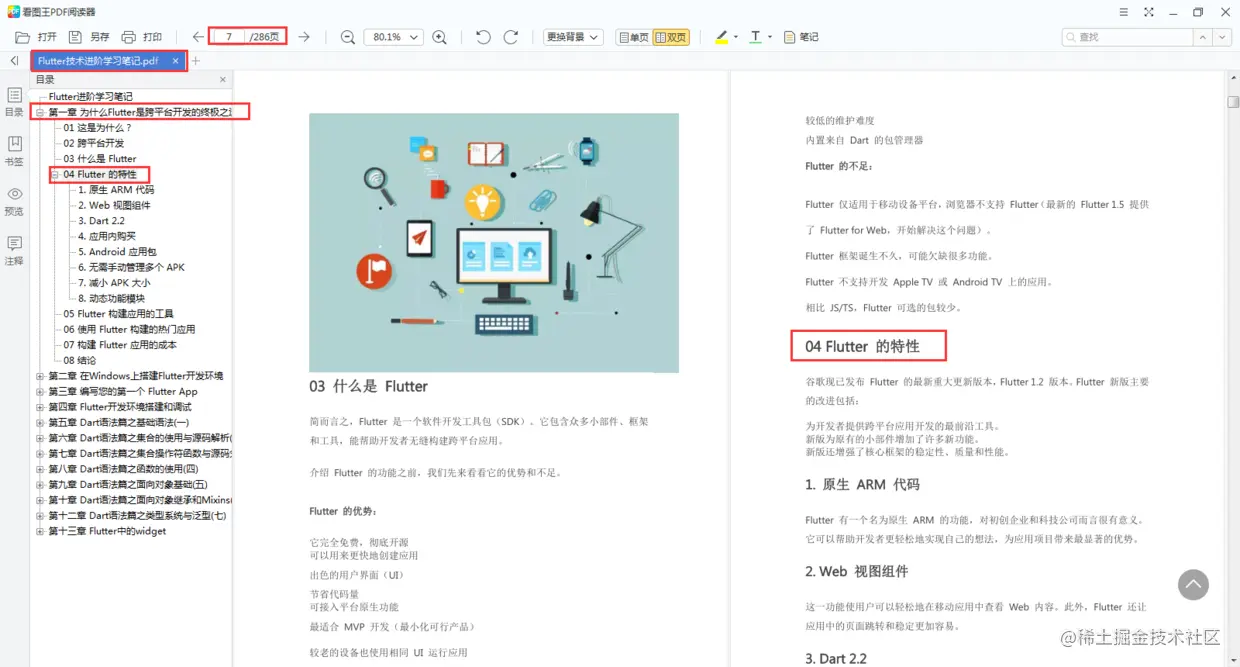The width and height of the screenshot is (1240, 667).
Task: Select 6. 无需手动管理多个 APK entry
Action: [x=132, y=268]
